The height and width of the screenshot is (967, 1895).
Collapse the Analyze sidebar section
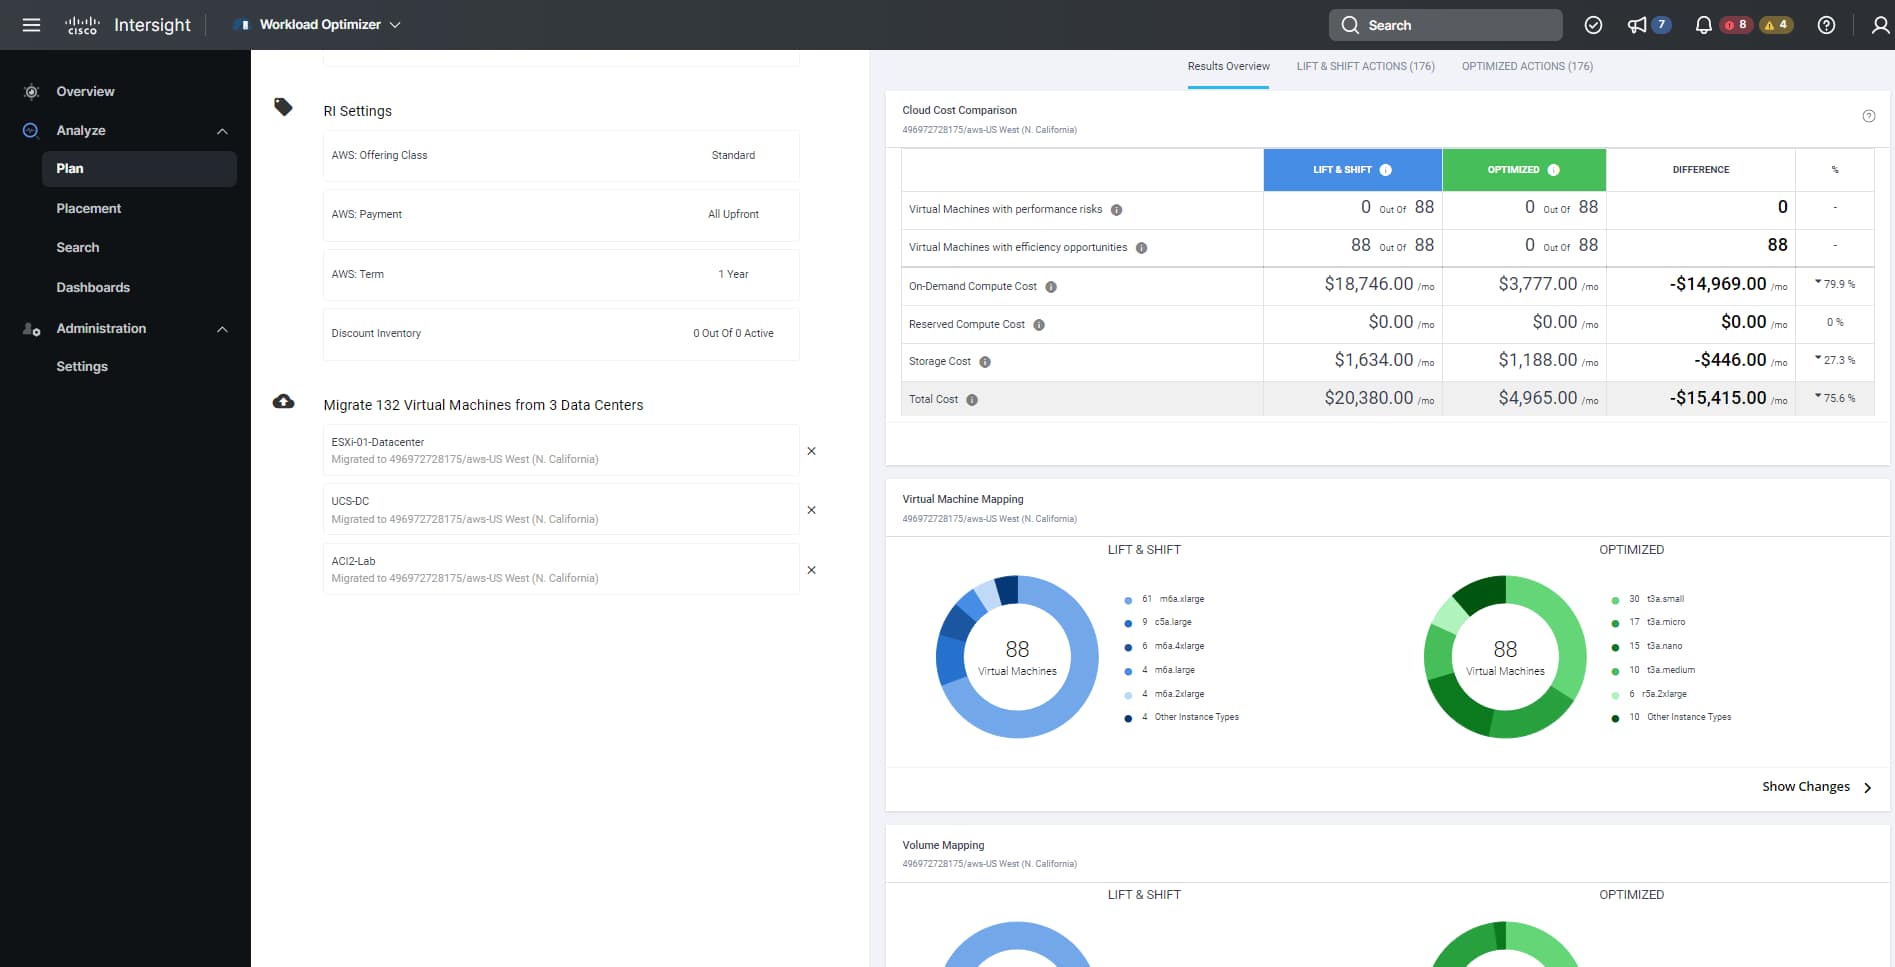[x=222, y=131]
